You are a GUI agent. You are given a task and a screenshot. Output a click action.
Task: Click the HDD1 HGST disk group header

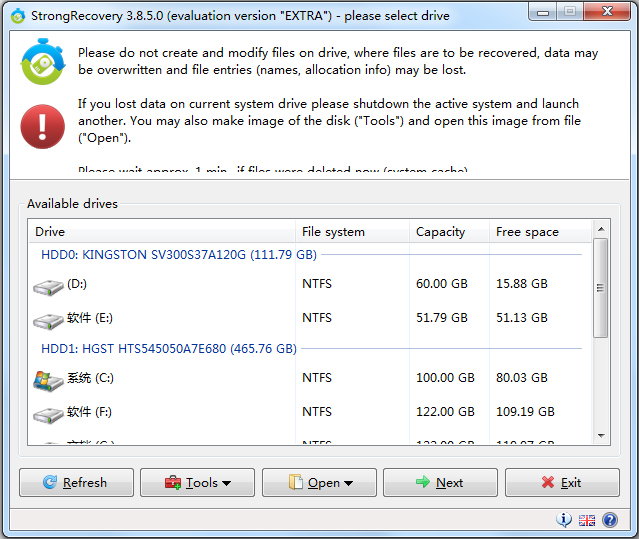tap(168, 349)
